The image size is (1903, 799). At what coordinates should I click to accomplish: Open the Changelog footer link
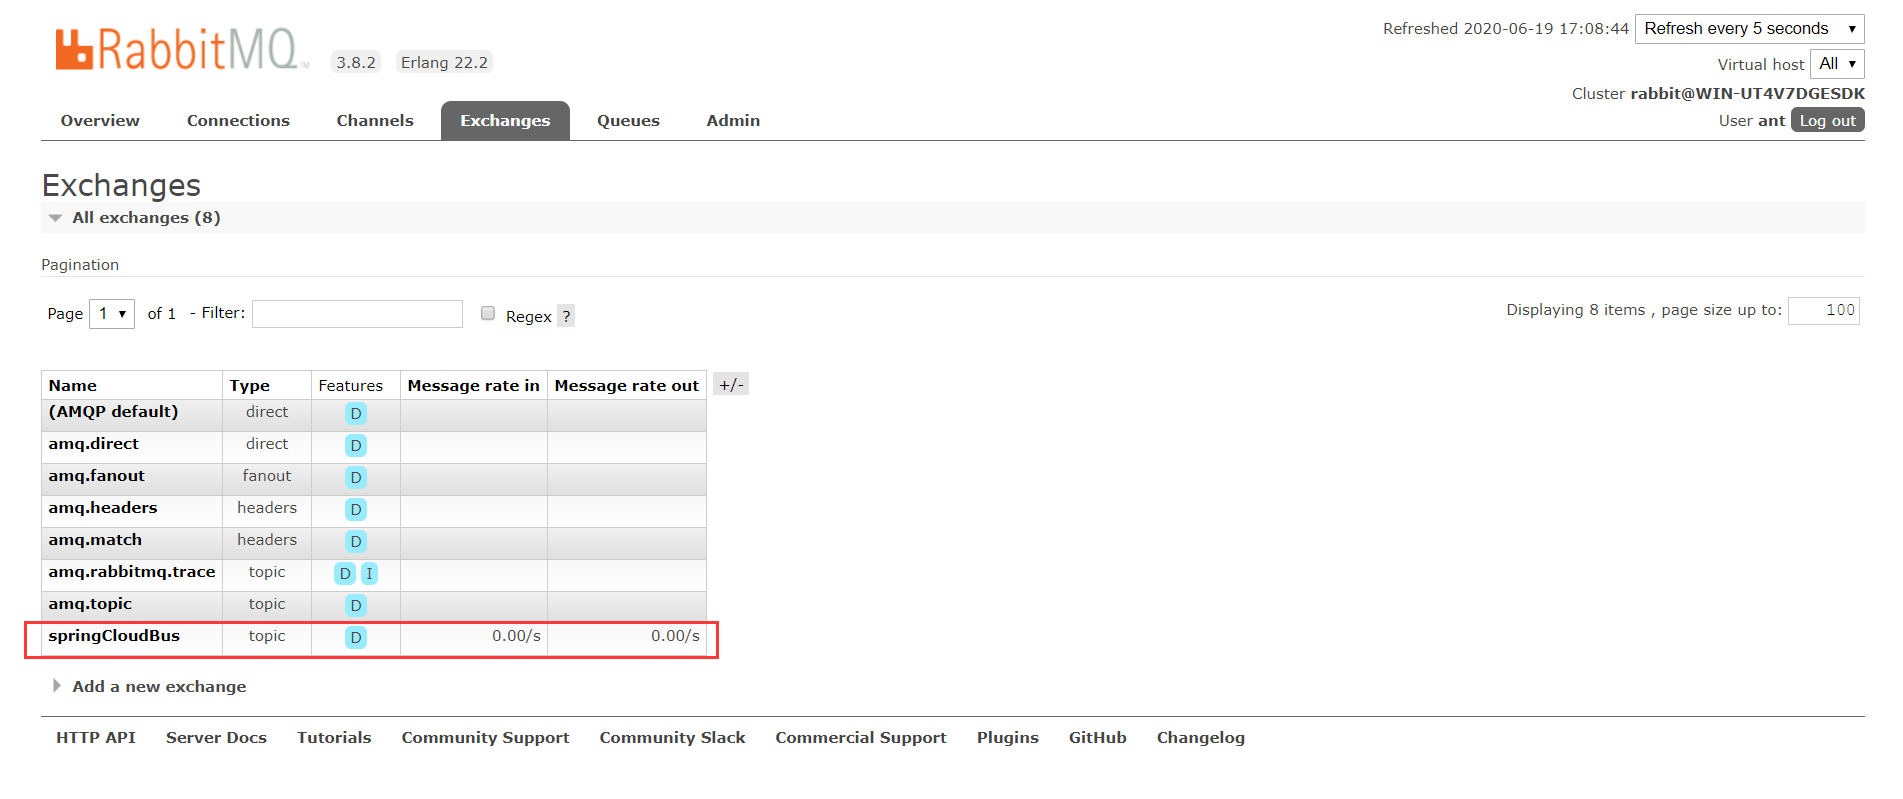pyautogui.click(x=1201, y=738)
